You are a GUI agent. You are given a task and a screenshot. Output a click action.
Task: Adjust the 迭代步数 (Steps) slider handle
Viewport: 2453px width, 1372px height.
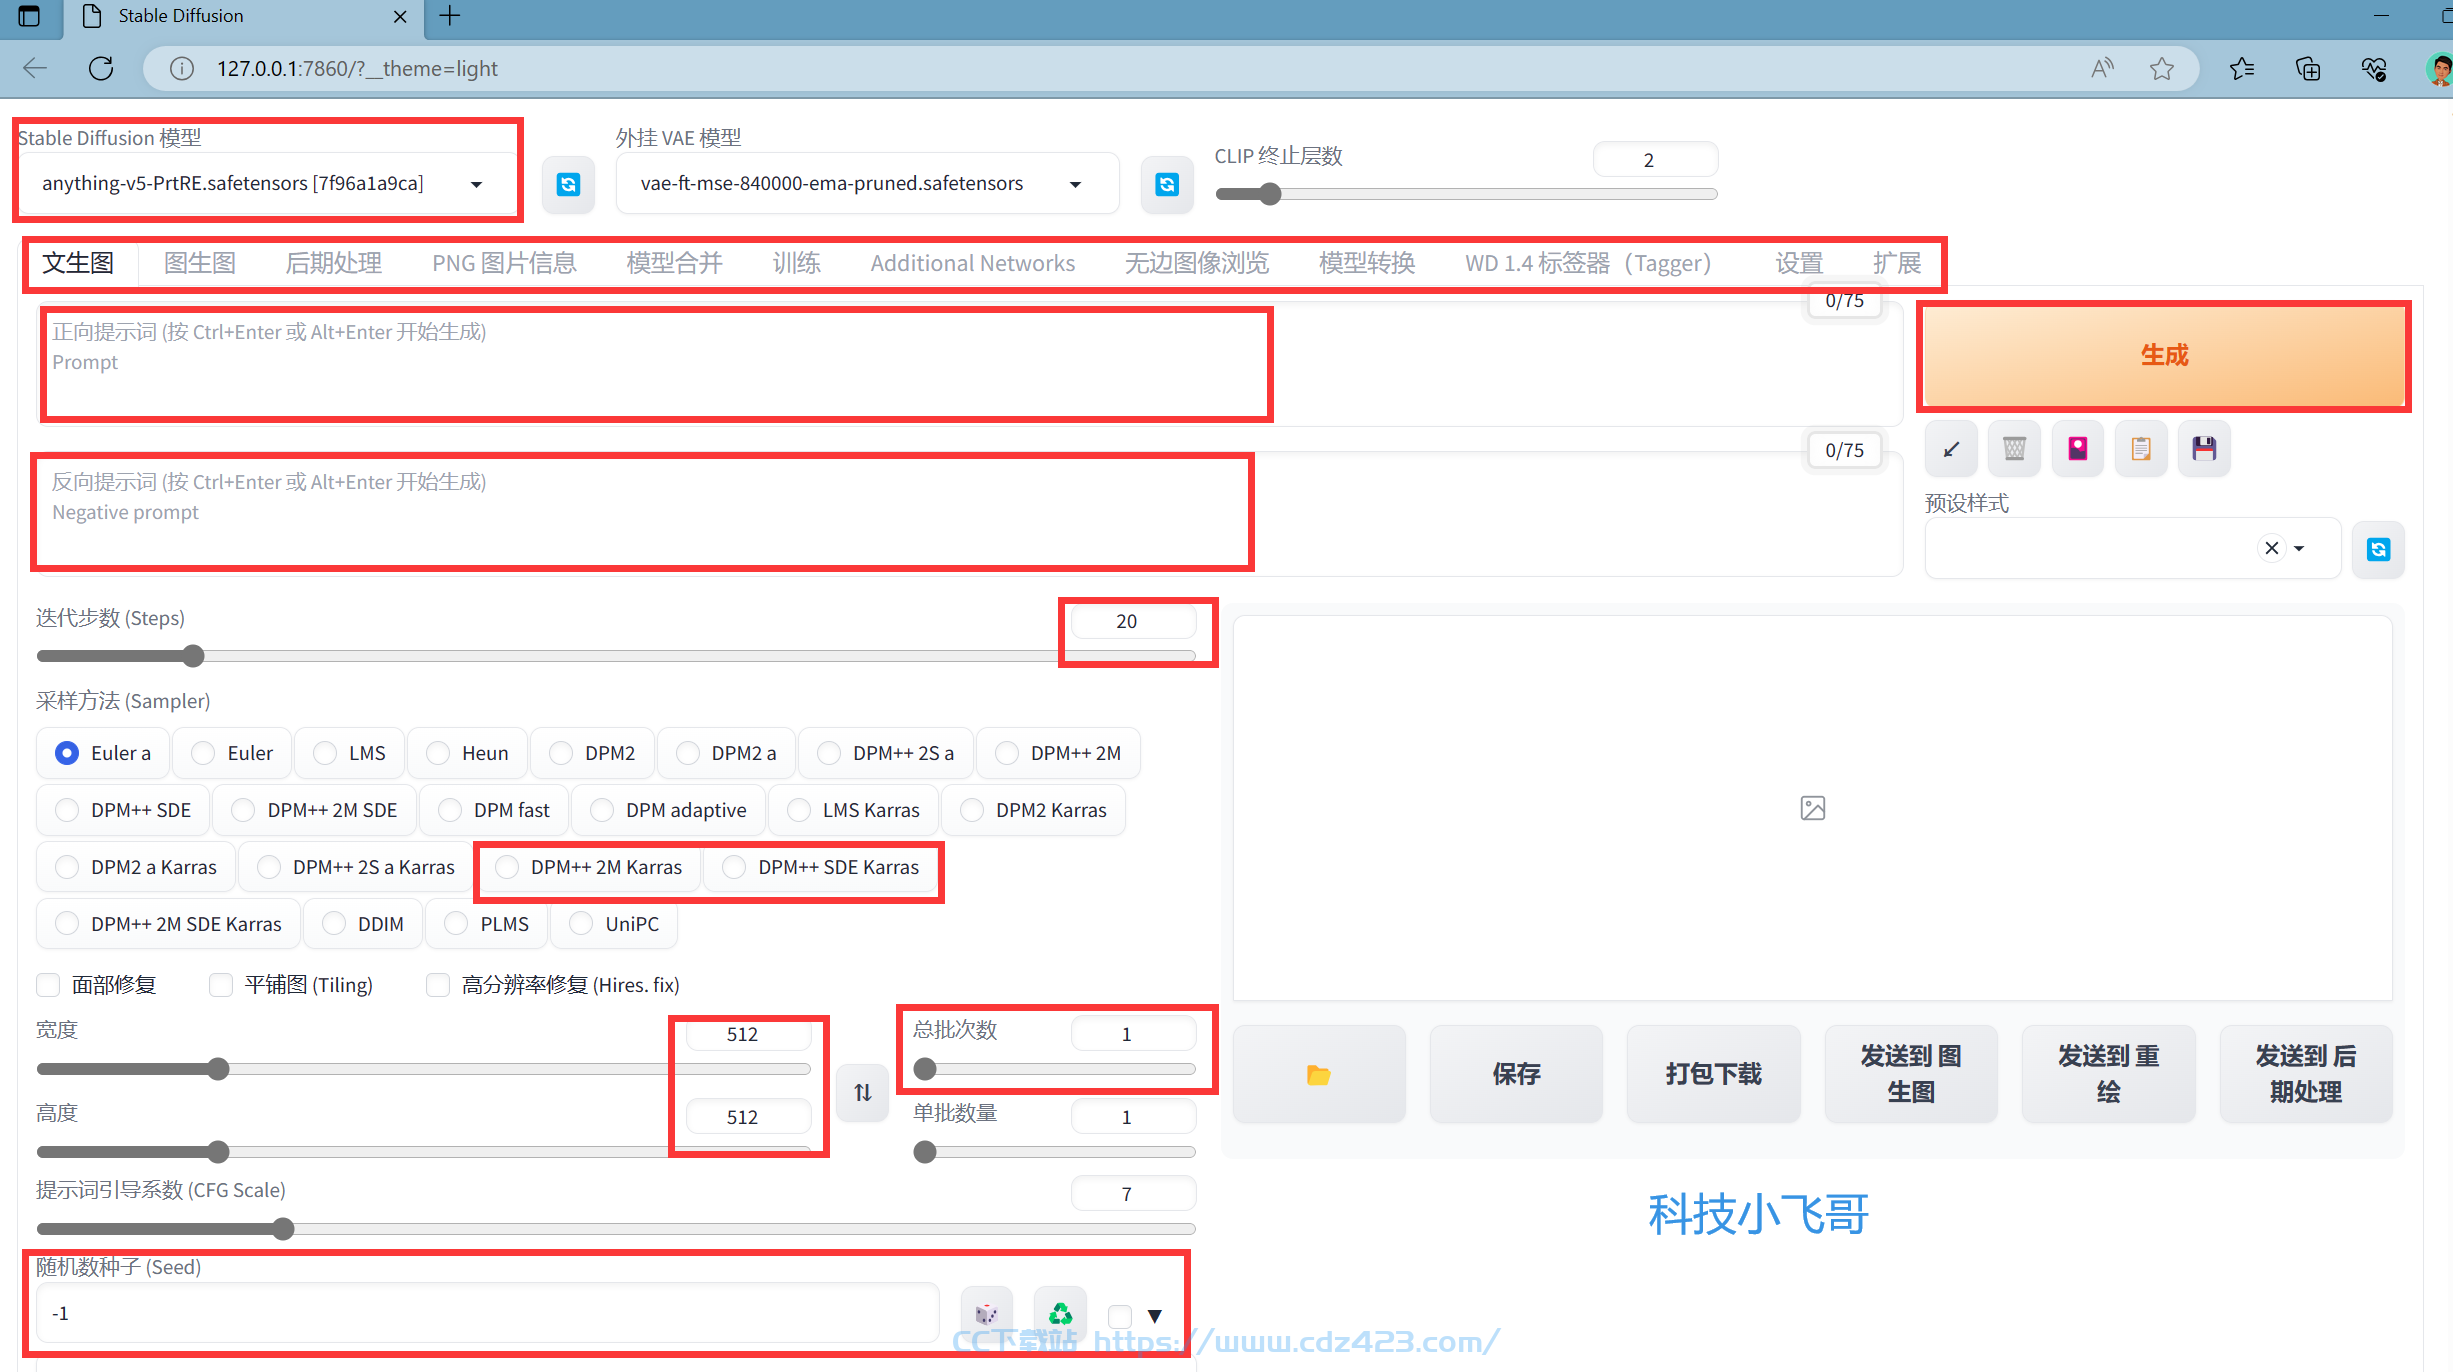193,656
